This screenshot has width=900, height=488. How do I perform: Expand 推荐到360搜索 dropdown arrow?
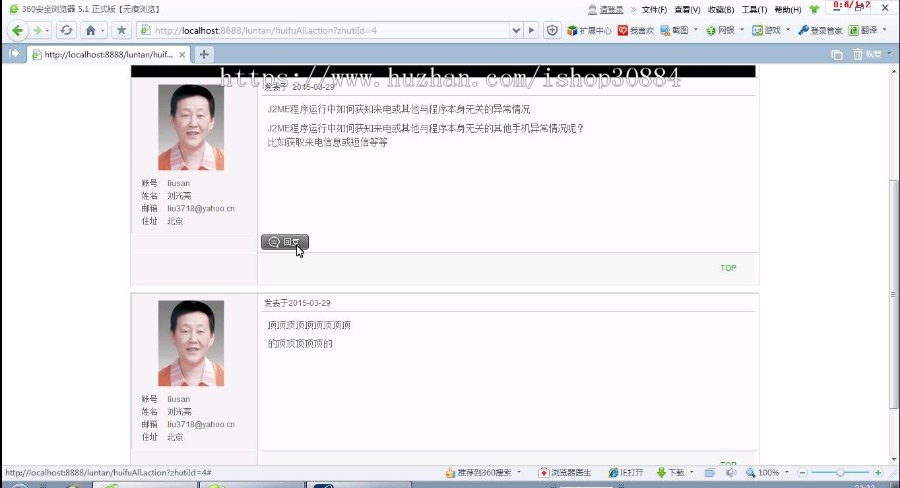pyautogui.click(x=519, y=472)
